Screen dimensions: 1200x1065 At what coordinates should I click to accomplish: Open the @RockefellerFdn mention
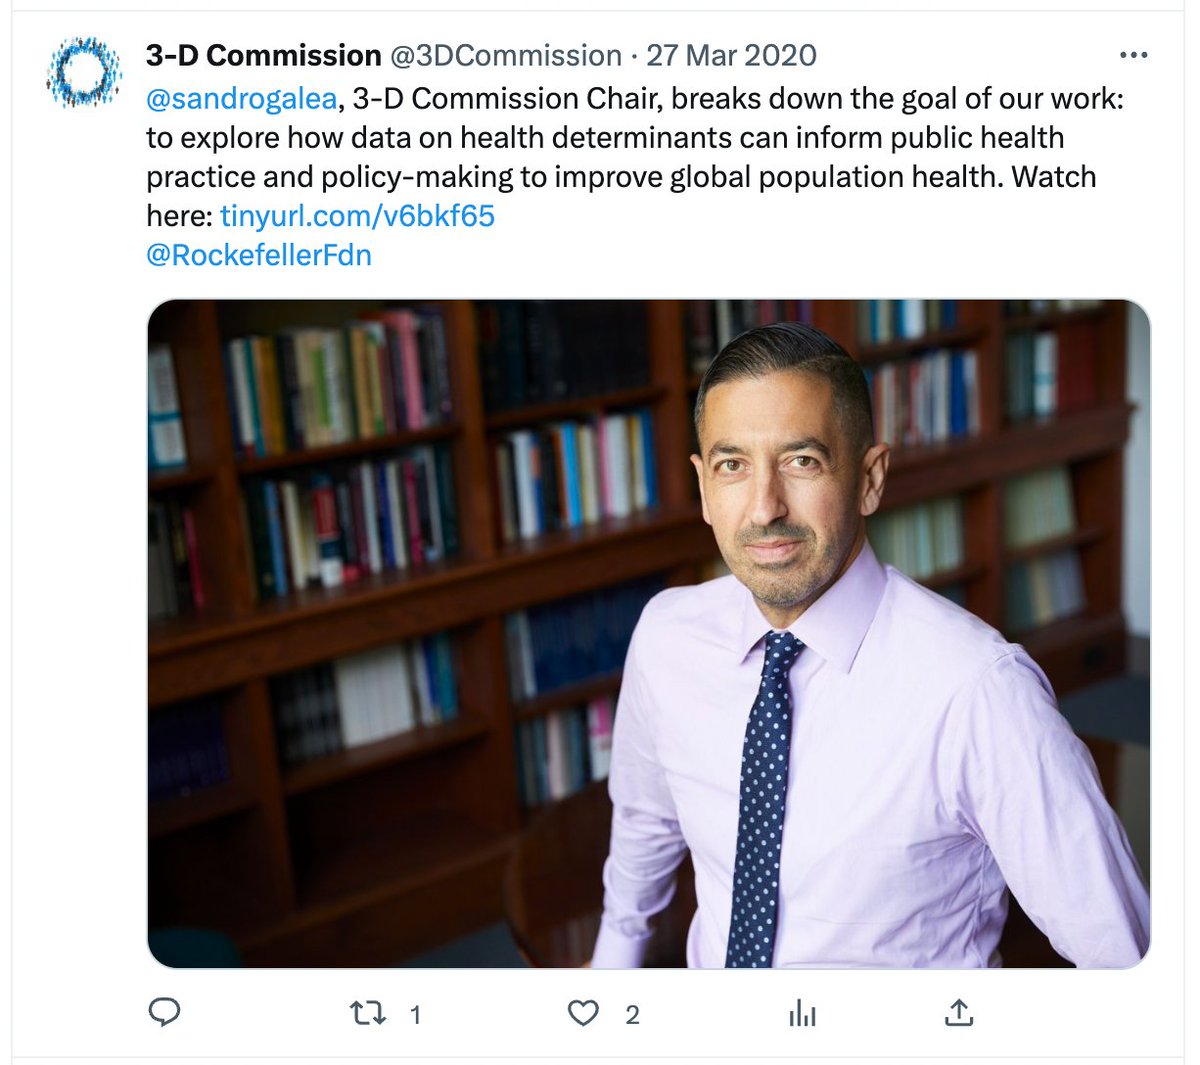[259, 255]
